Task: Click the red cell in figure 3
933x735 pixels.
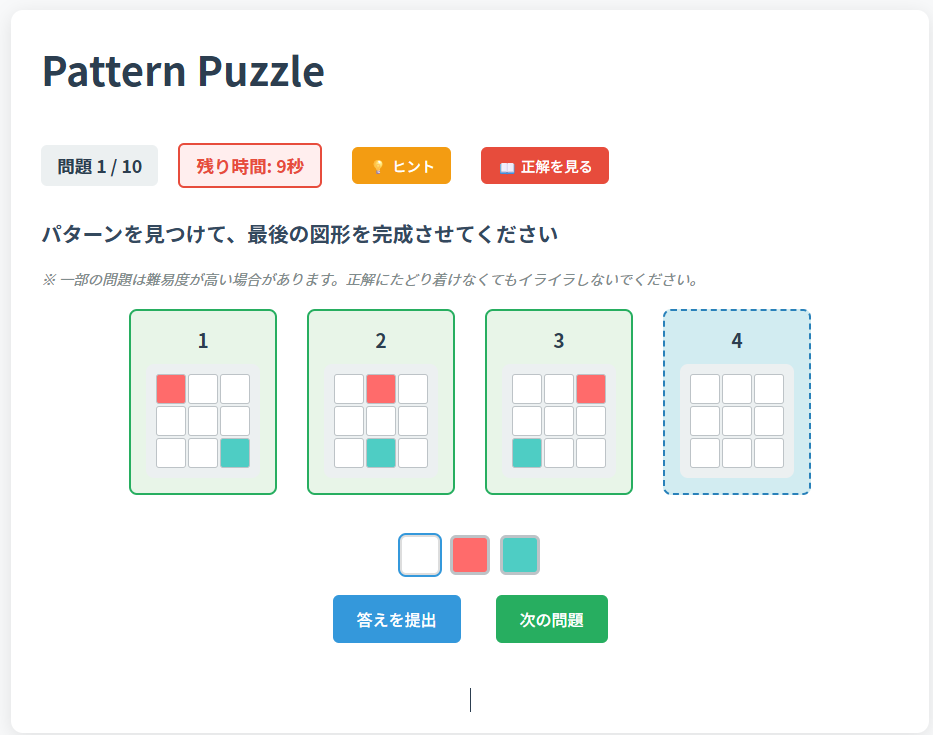Action: tap(591, 389)
